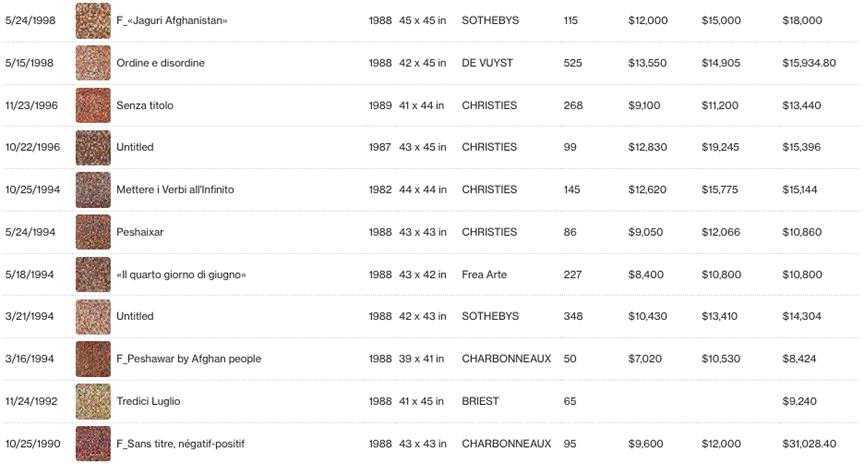The image size is (864, 464).
Task: View the Peshaixar artwork thumbnail
Action: click(x=93, y=232)
